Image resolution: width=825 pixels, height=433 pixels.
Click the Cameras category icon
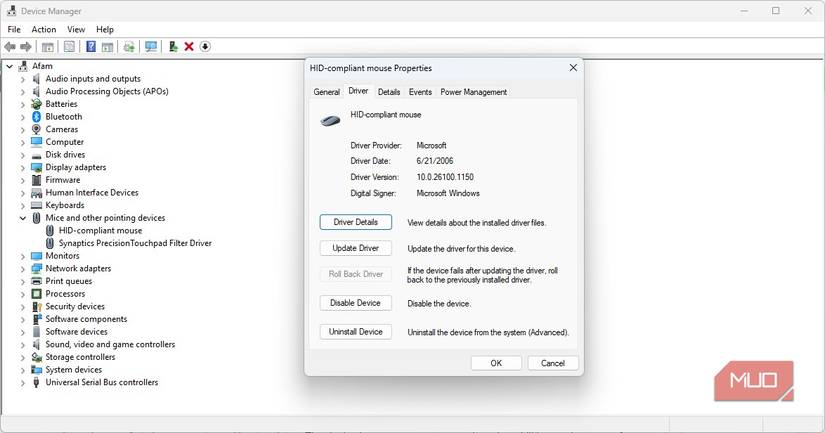[x=36, y=129]
